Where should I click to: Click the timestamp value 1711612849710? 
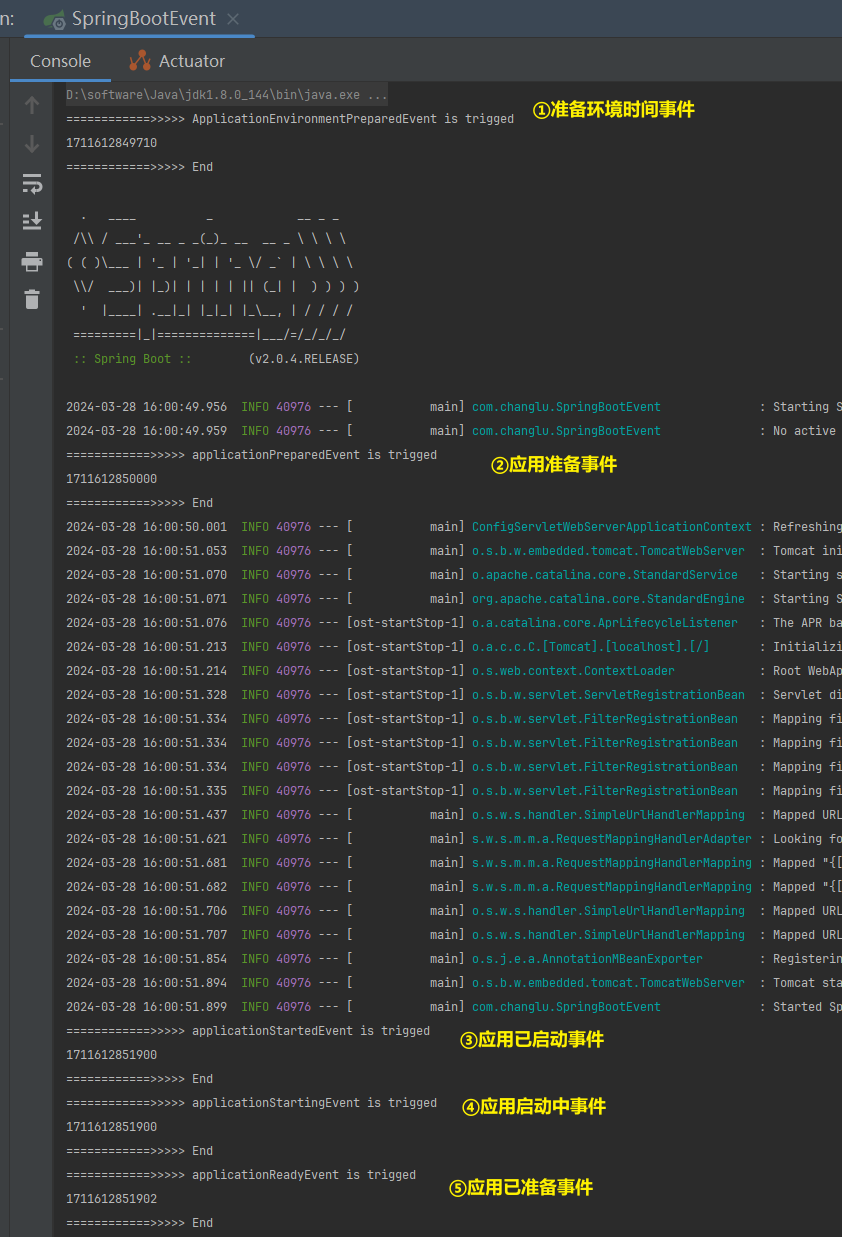[x=111, y=143]
